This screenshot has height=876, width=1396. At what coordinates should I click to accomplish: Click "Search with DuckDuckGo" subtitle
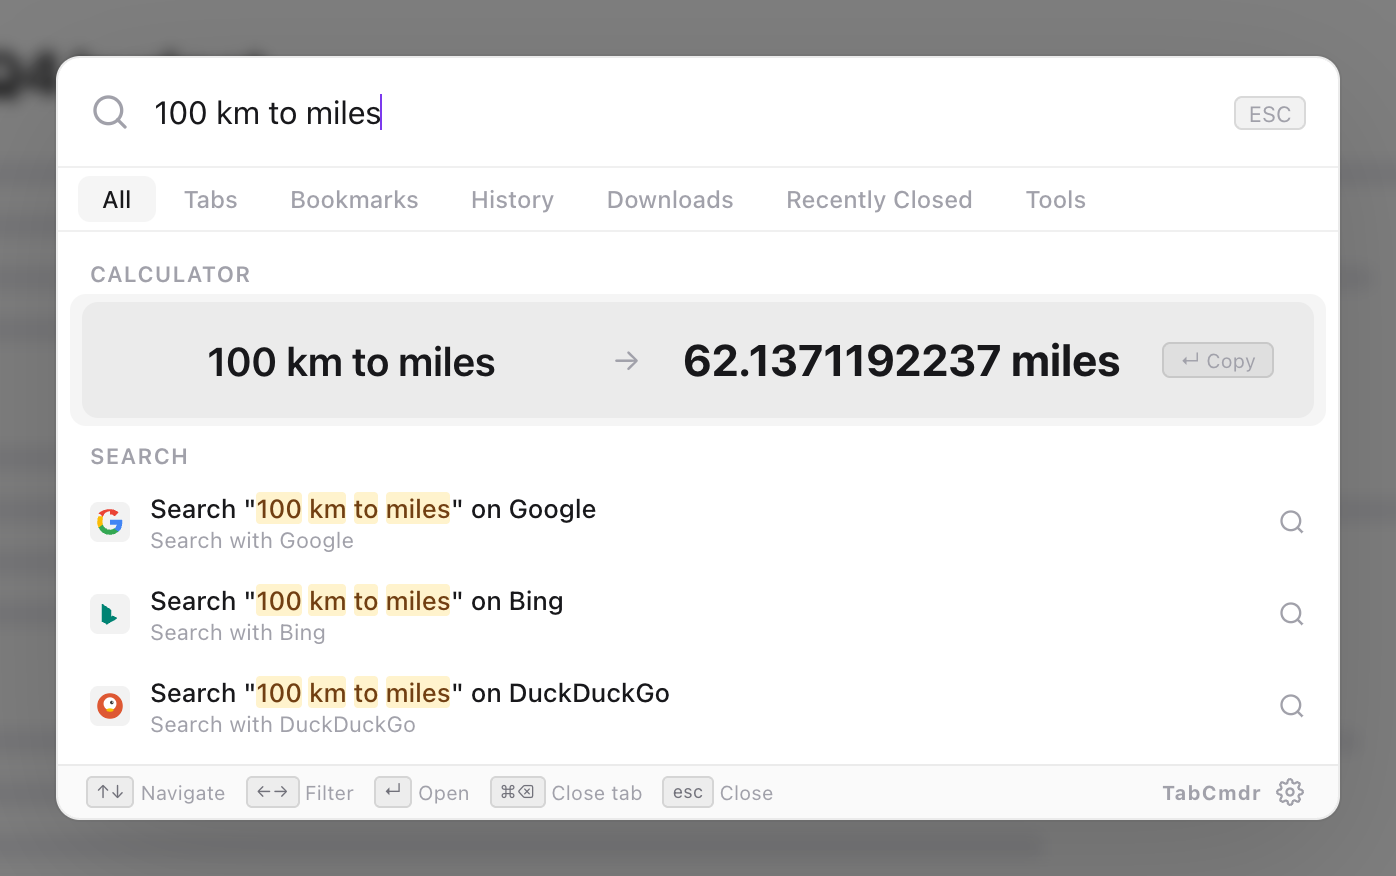283,725
